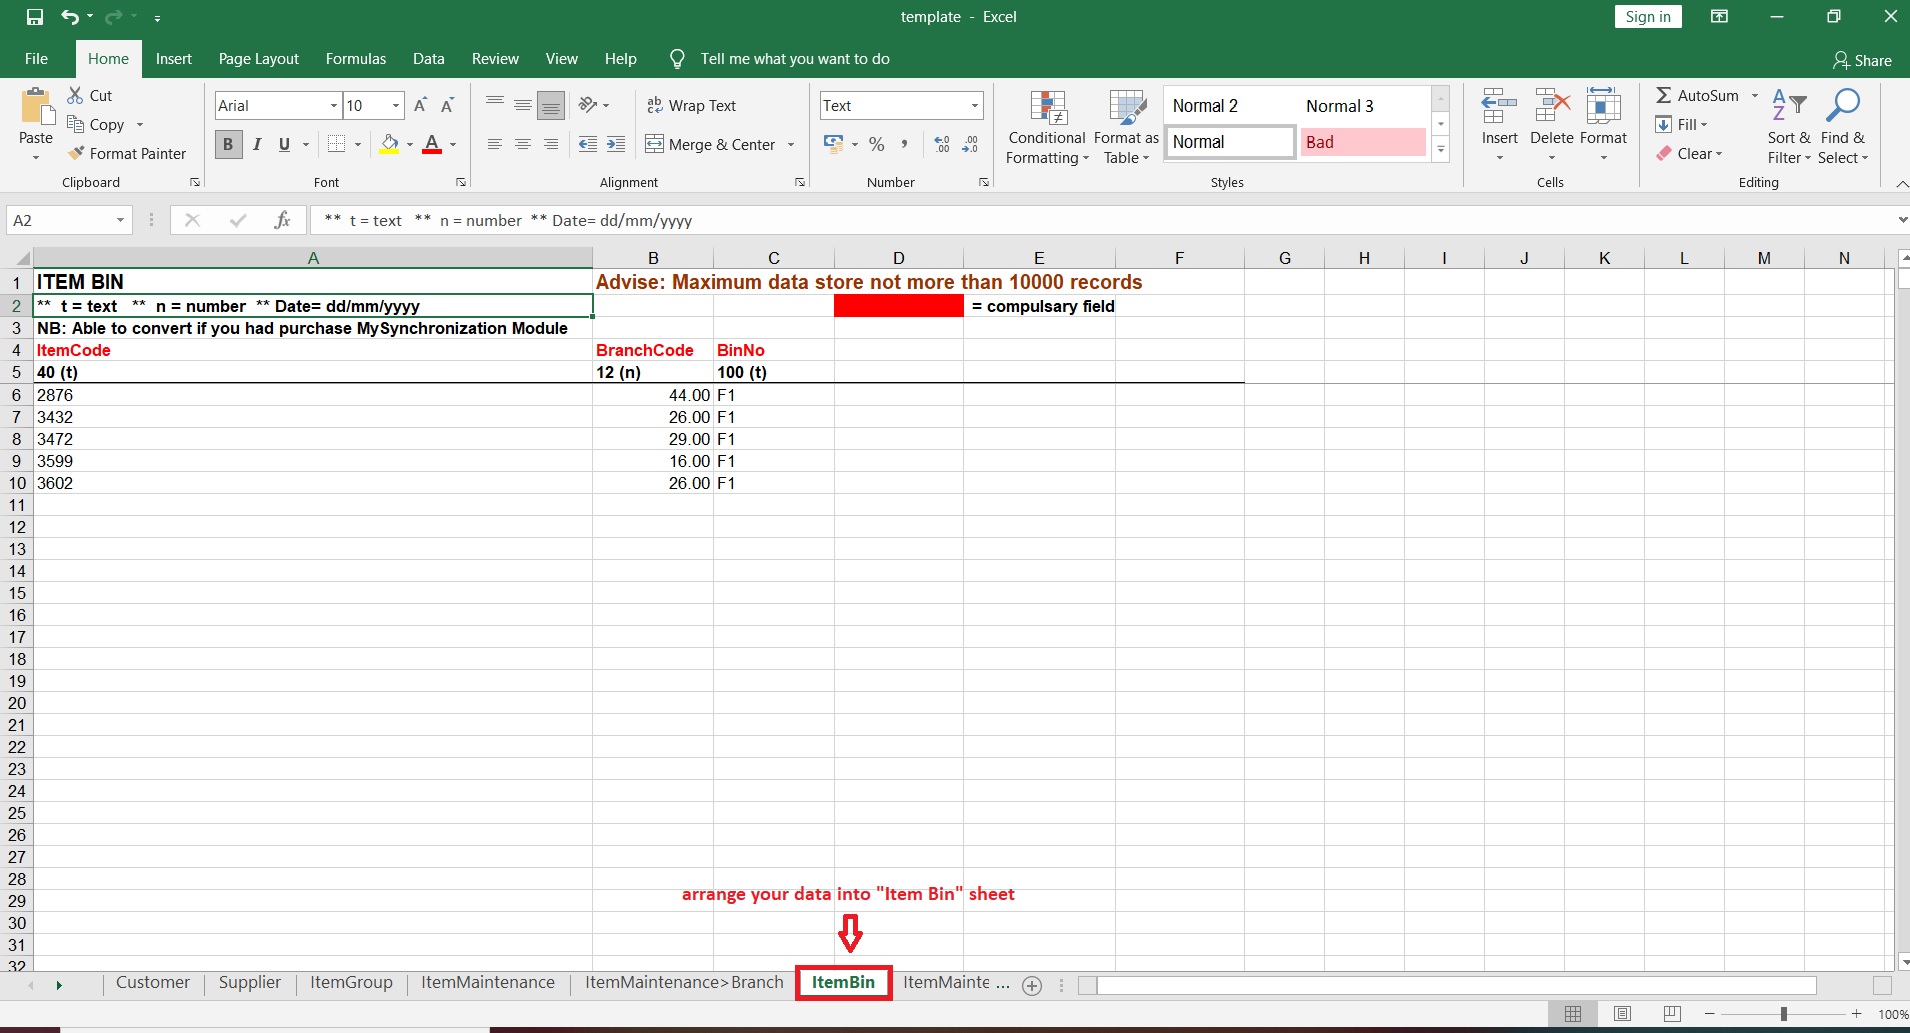Toggle Italic formatting
Viewport: 1910px width, 1033px height.
257,144
